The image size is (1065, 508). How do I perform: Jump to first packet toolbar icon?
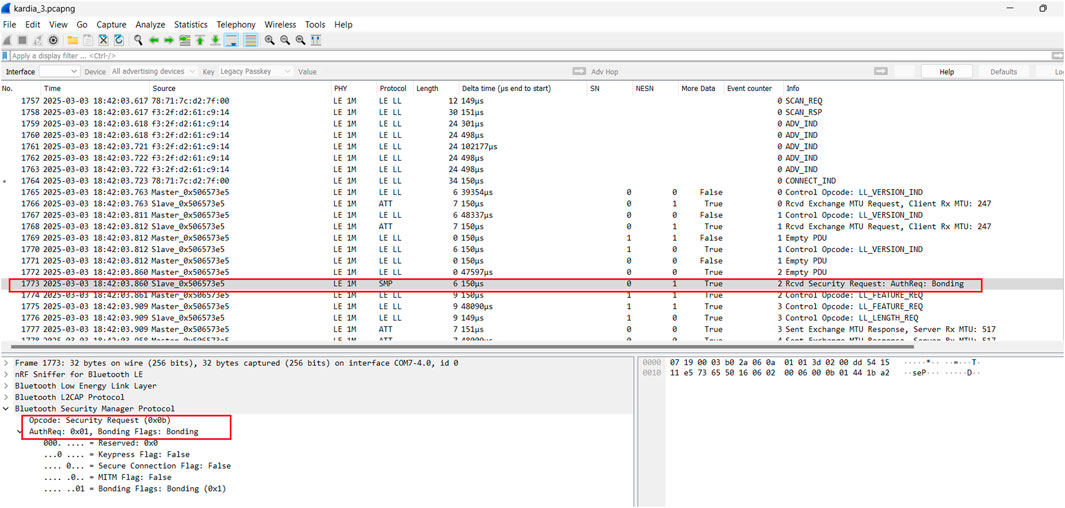coord(200,40)
